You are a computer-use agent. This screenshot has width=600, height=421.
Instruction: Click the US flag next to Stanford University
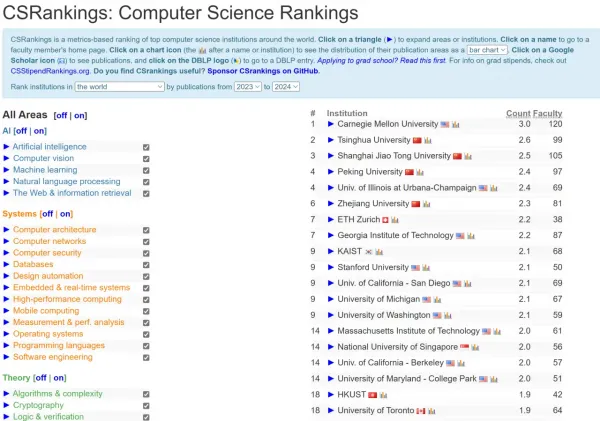point(416,268)
